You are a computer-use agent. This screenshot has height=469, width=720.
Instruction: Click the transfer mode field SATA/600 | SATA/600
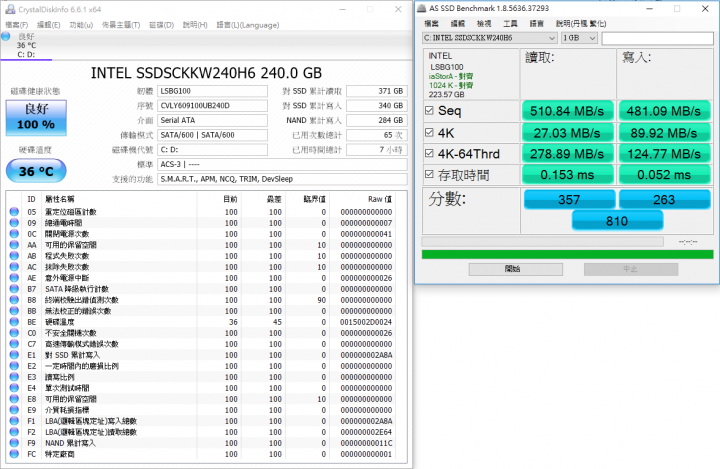(213, 135)
